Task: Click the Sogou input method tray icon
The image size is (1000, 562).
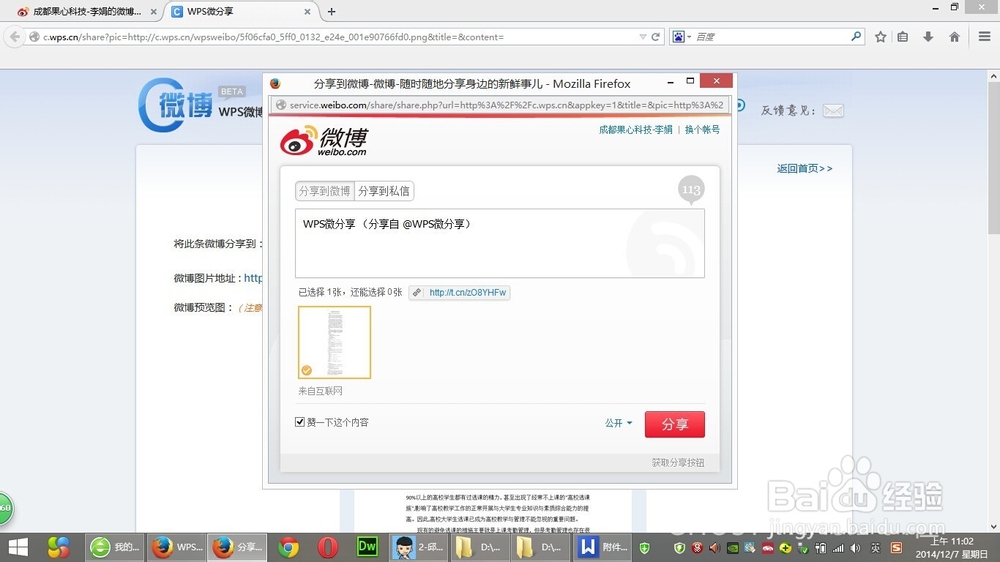Action: point(896,548)
